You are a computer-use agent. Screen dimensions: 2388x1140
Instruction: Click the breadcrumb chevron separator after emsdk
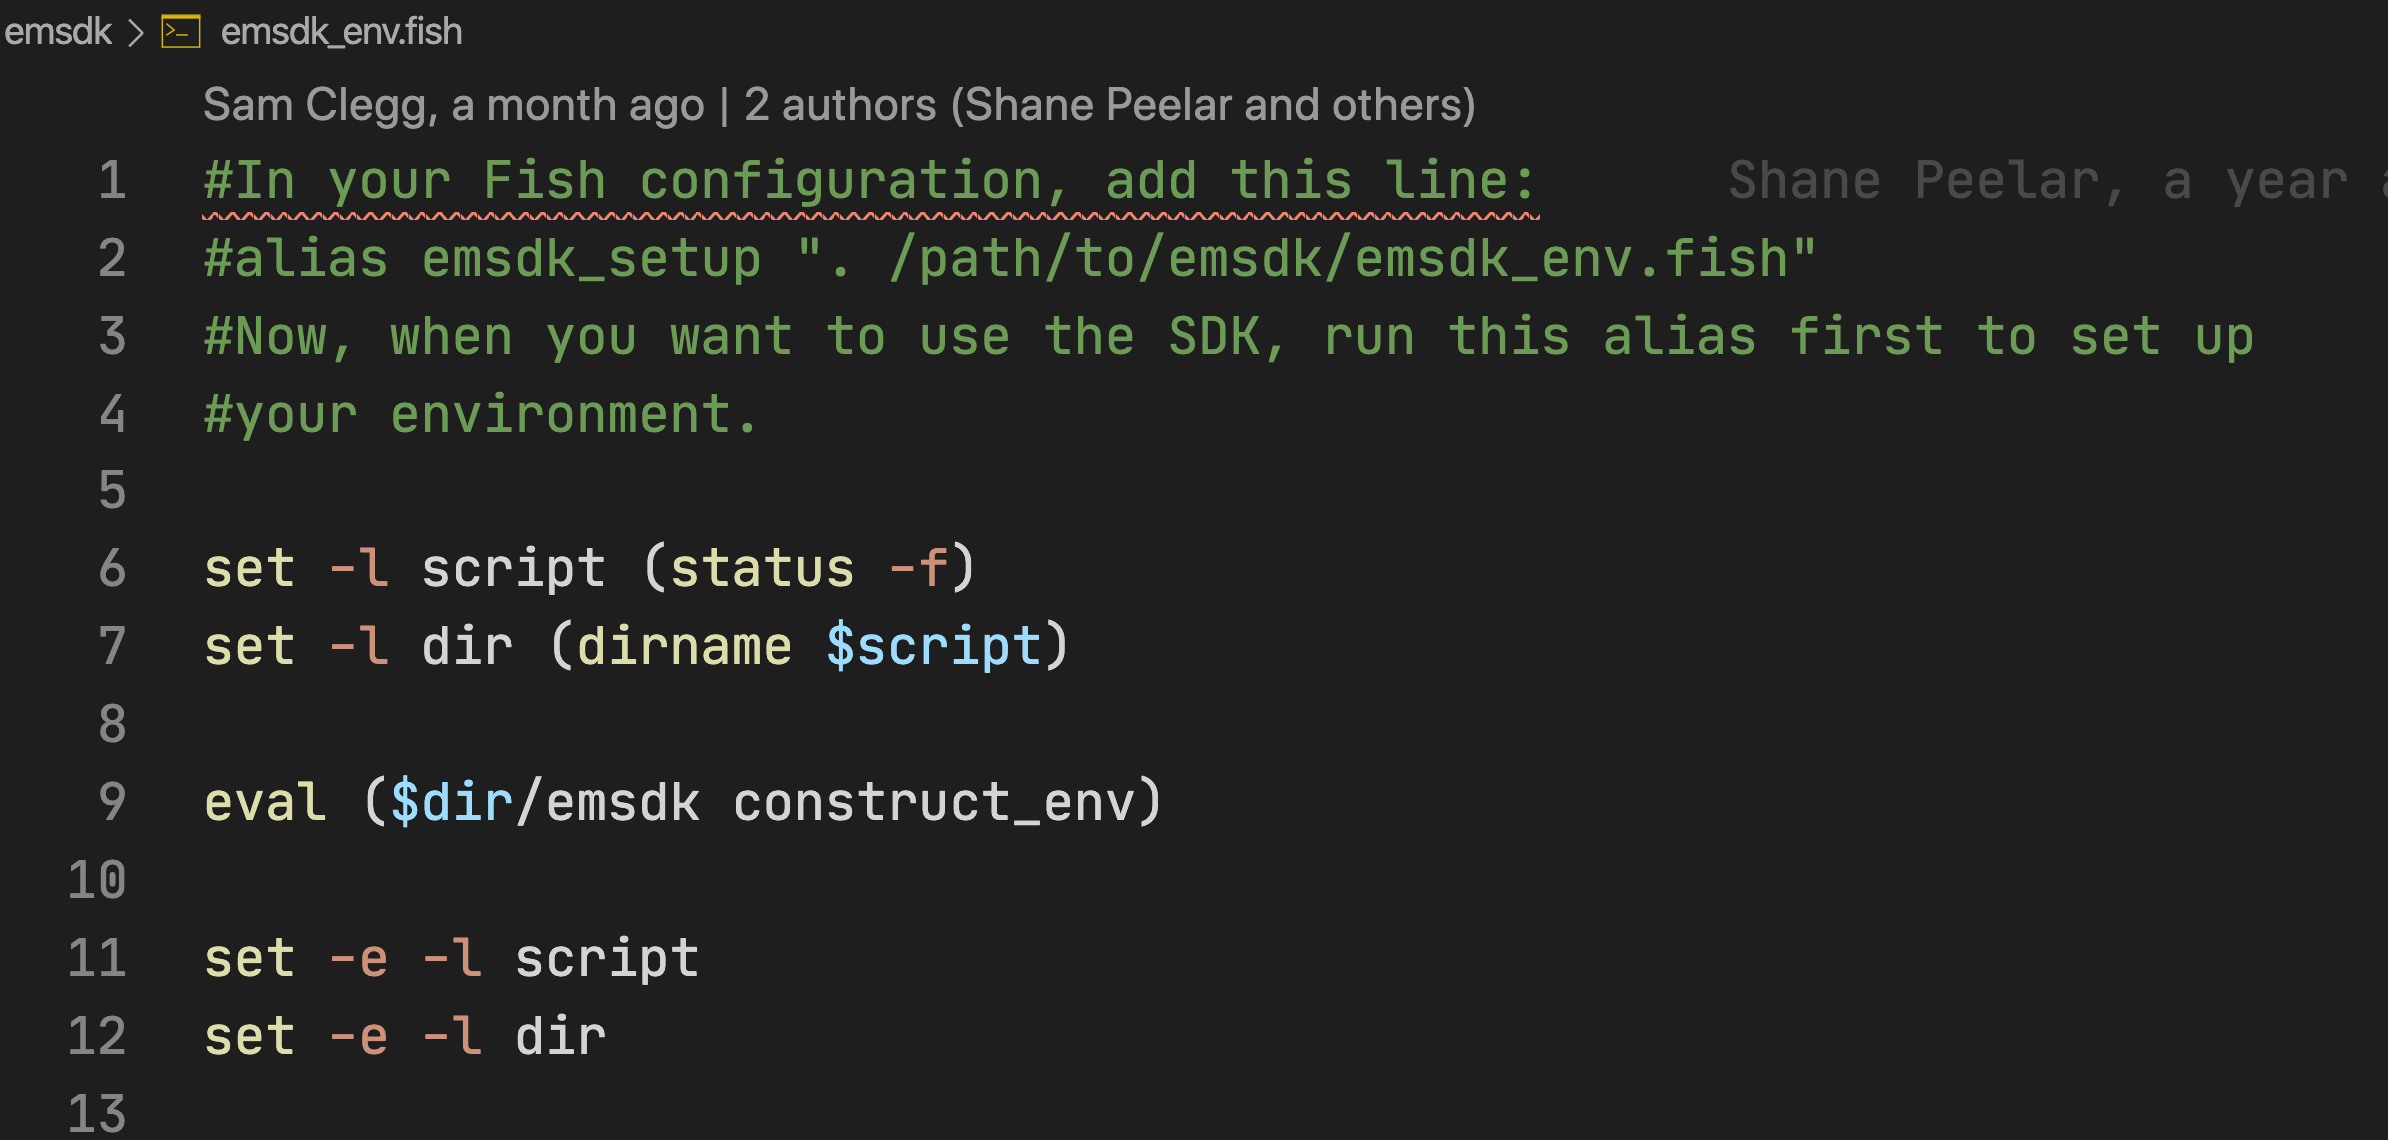136,32
